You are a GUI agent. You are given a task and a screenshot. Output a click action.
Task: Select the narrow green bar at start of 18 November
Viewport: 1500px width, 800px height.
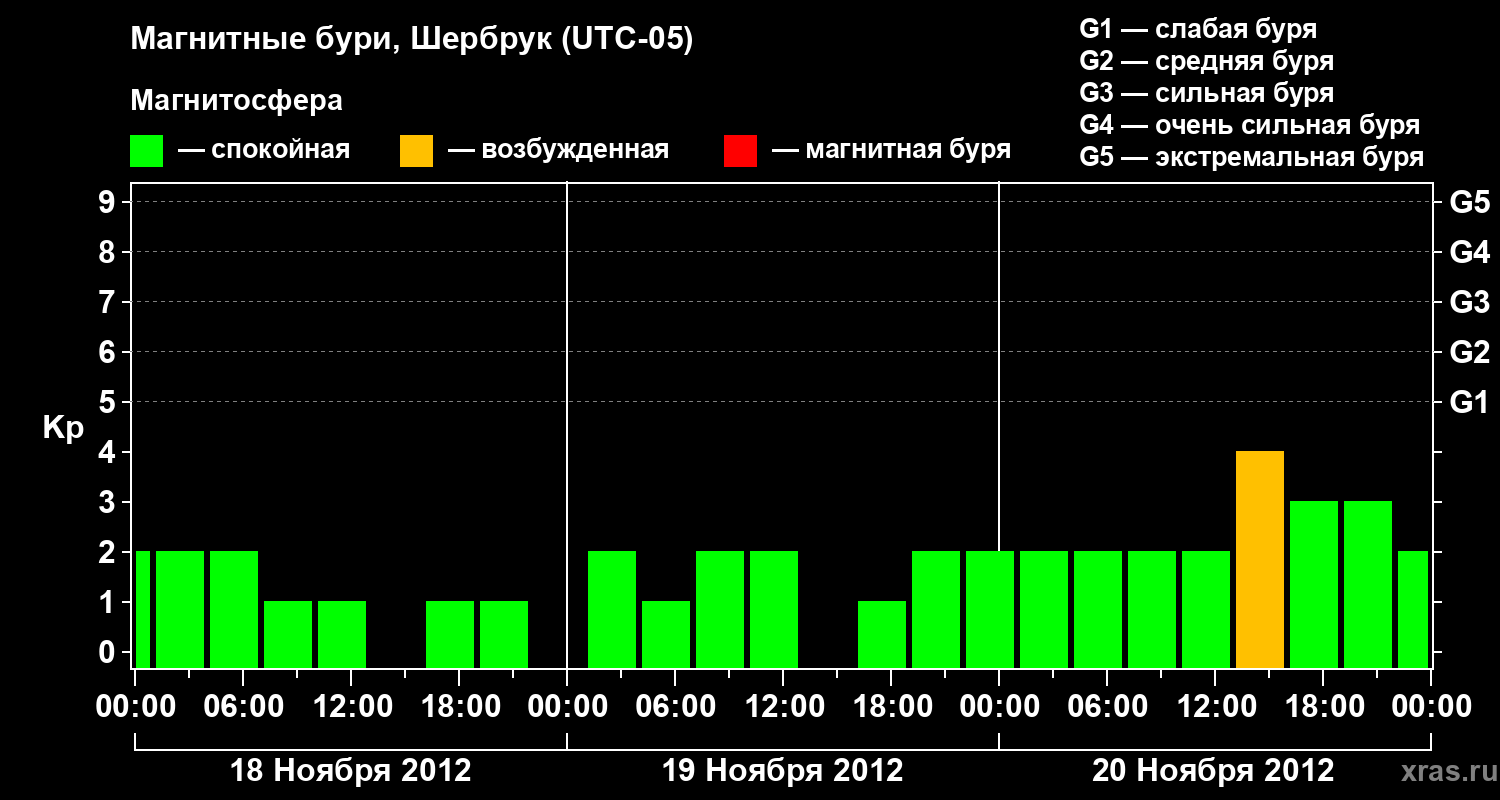pyautogui.click(x=143, y=610)
